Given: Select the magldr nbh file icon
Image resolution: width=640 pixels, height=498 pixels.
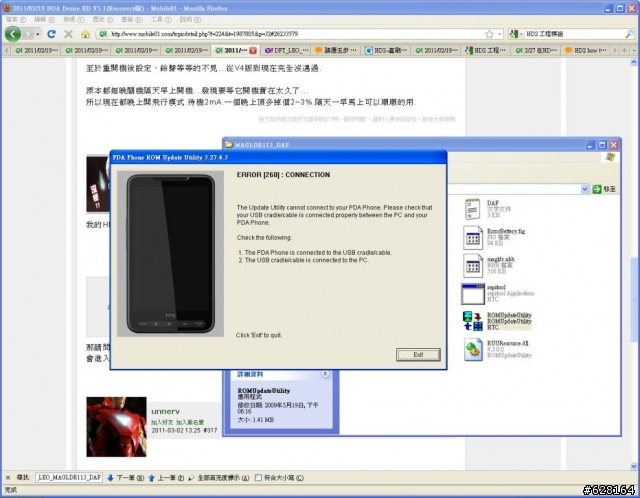Looking at the screenshot, I should [x=473, y=266].
